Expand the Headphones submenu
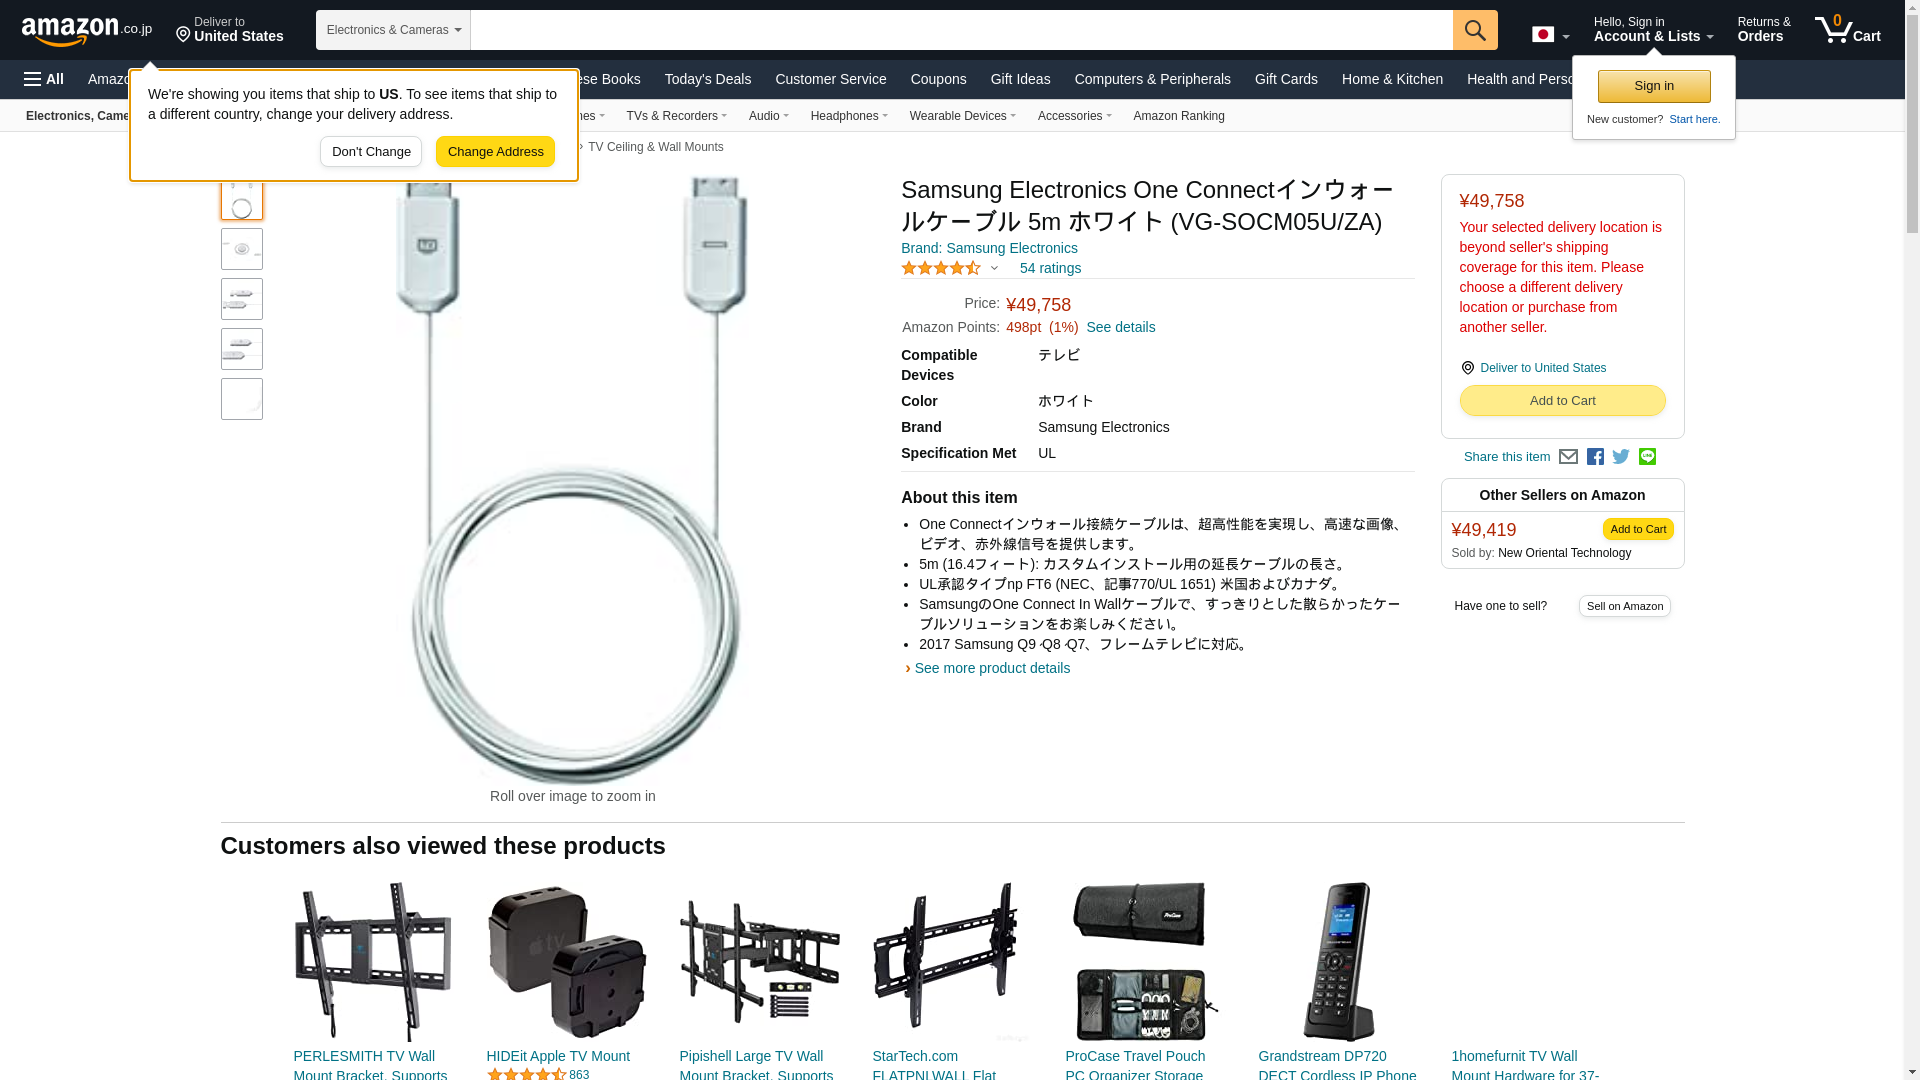 pyautogui.click(x=849, y=116)
